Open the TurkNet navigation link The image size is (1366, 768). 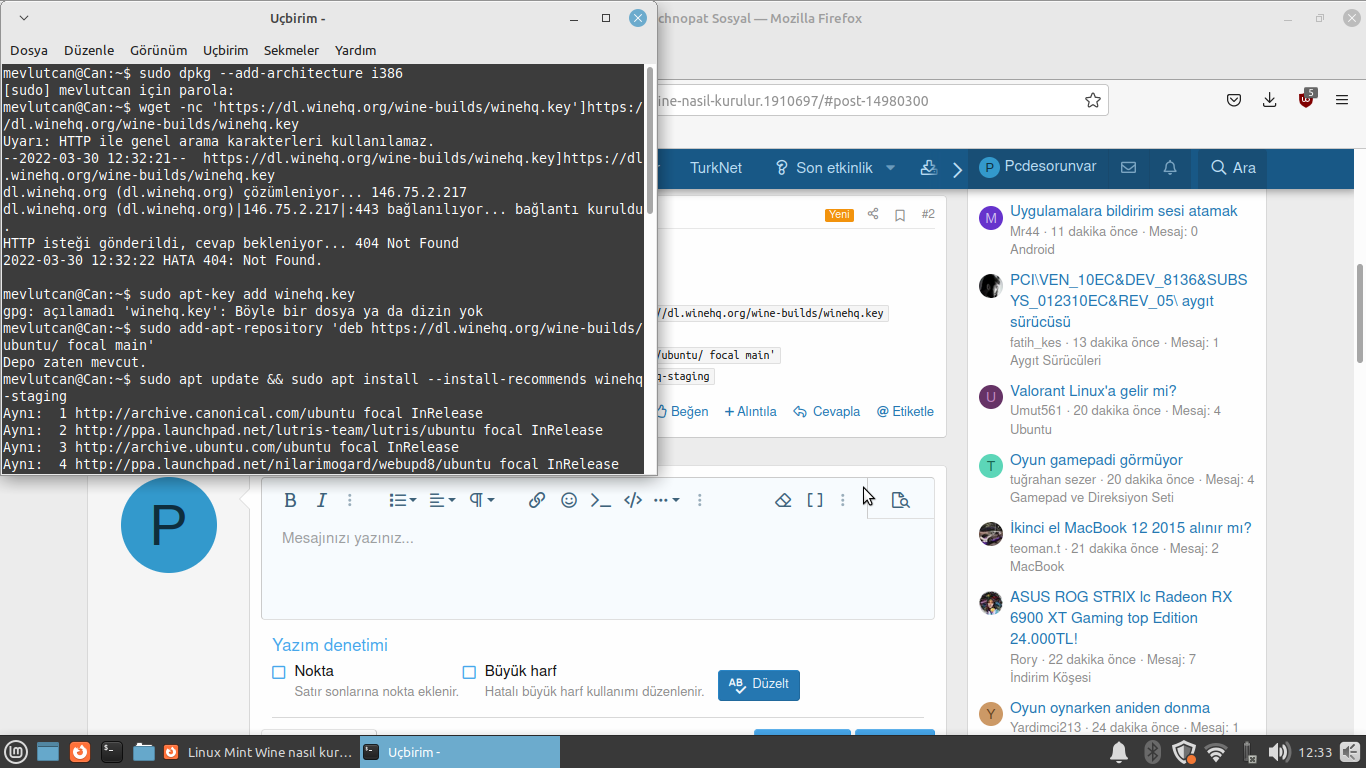coord(716,168)
